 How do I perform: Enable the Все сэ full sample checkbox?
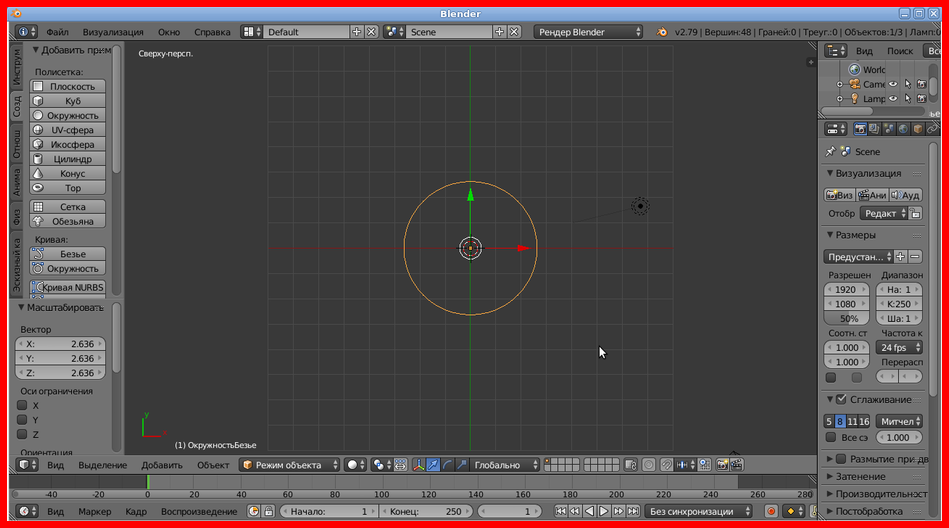point(831,437)
